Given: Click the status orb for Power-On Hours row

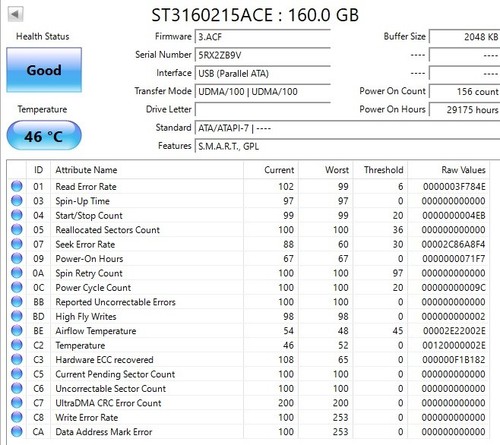Looking at the screenshot, I should pyautogui.click(x=17, y=258).
